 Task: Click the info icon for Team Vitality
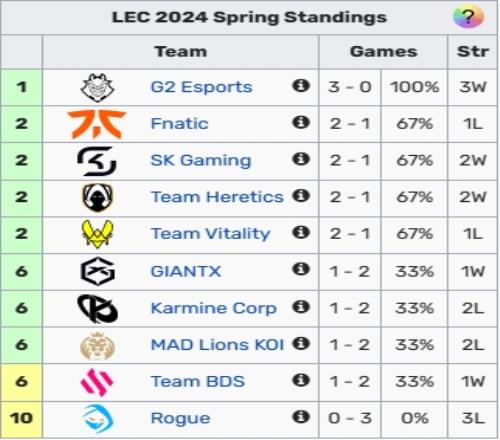click(x=301, y=232)
